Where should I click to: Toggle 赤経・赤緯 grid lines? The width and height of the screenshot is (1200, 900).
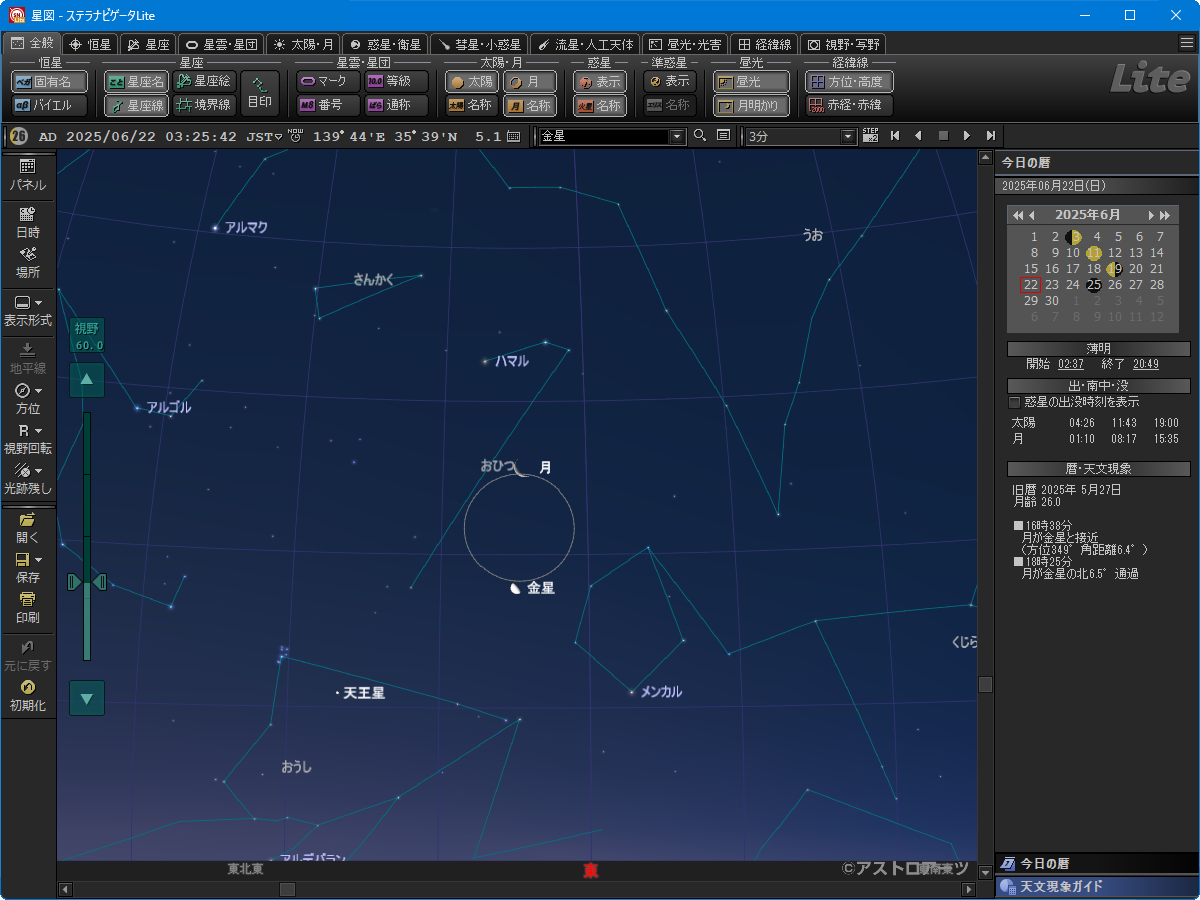pyautogui.click(x=849, y=105)
